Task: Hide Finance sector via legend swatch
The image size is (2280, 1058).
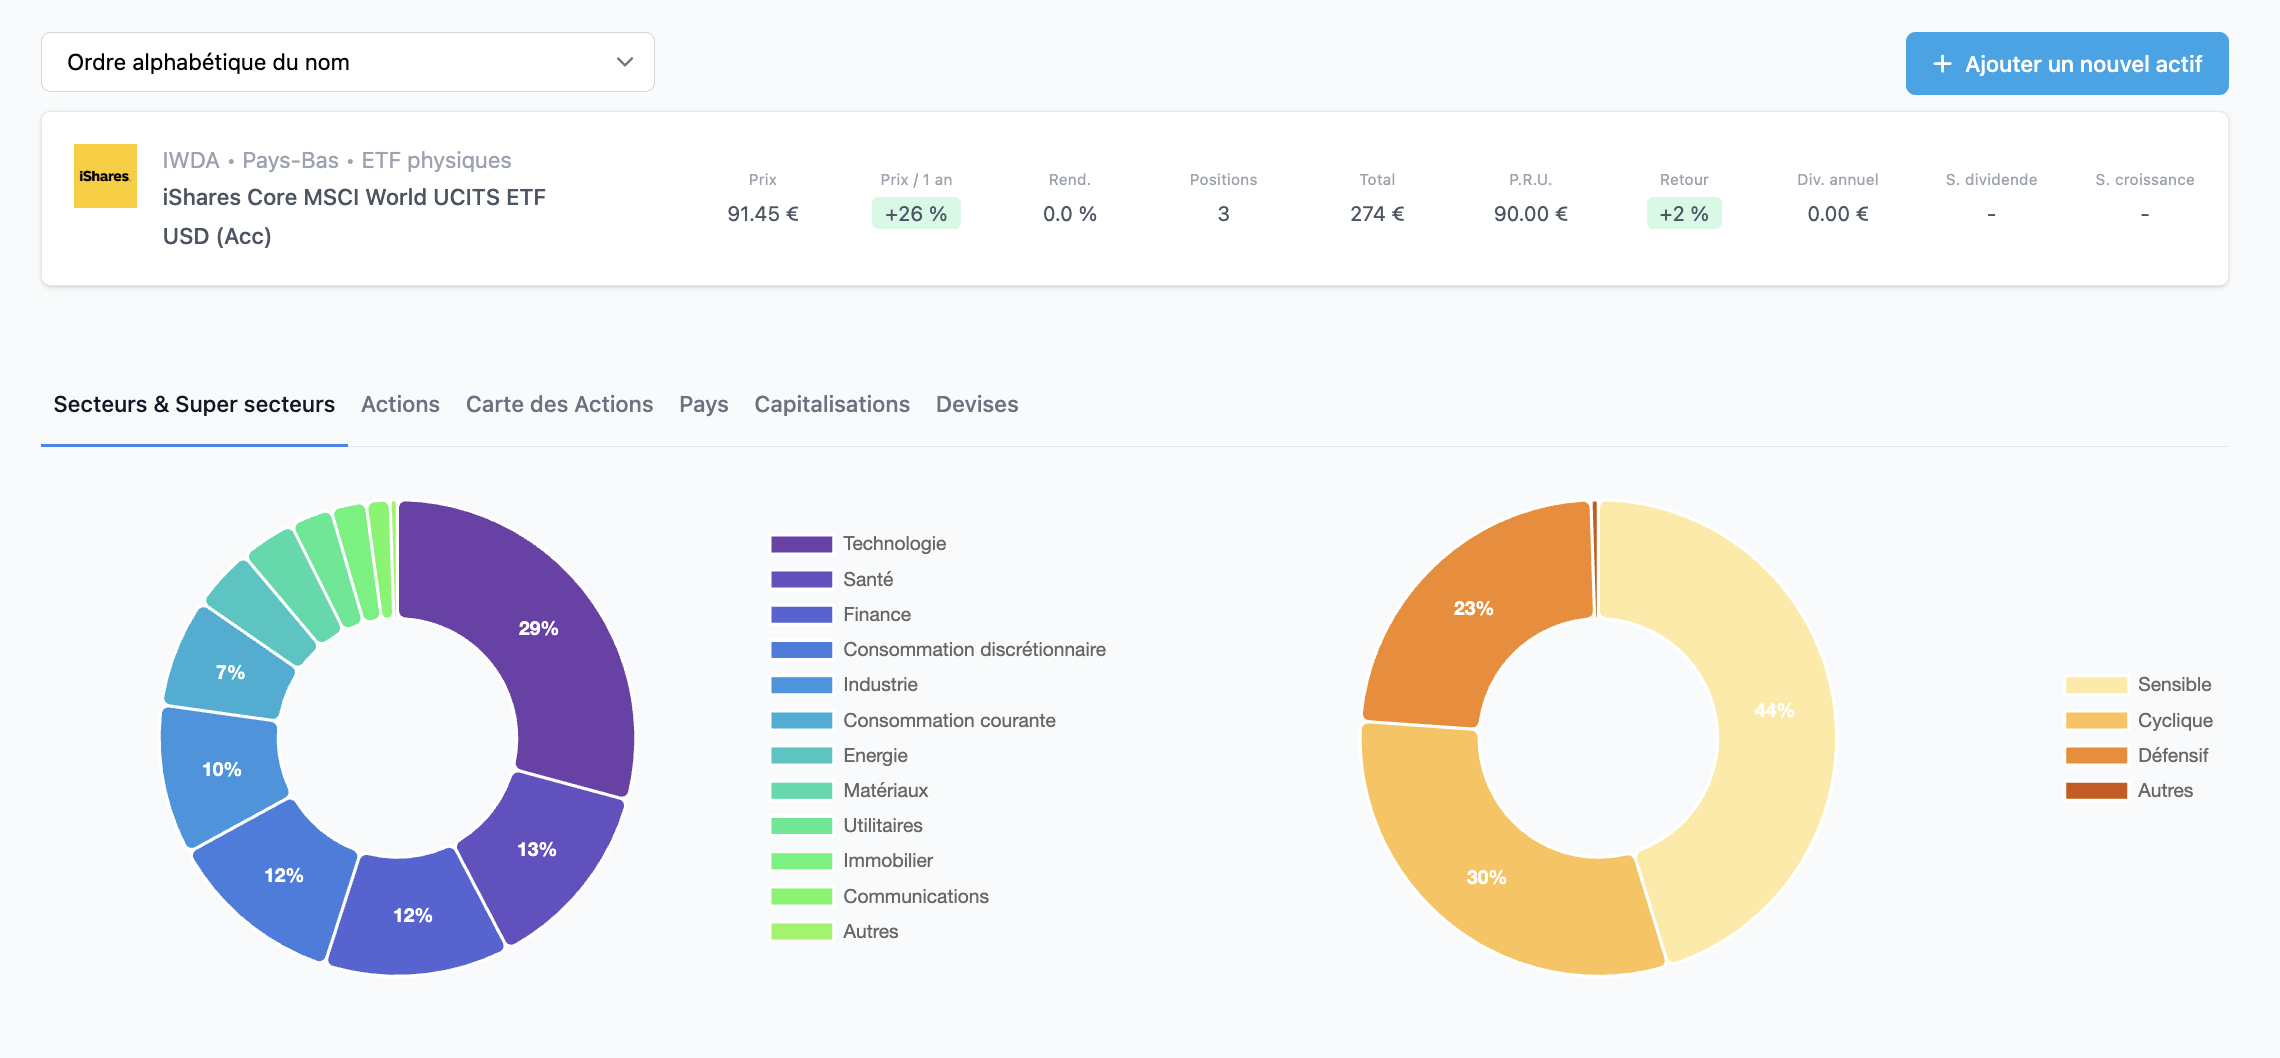Action: (801, 615)
